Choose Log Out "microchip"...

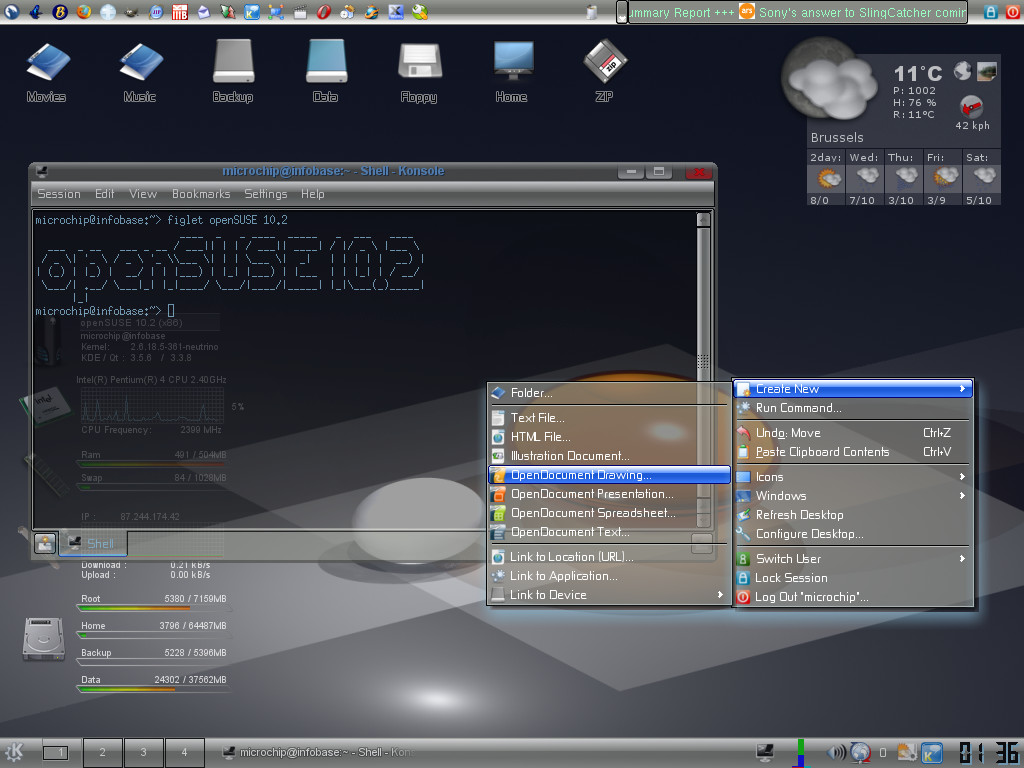point(854,597)
